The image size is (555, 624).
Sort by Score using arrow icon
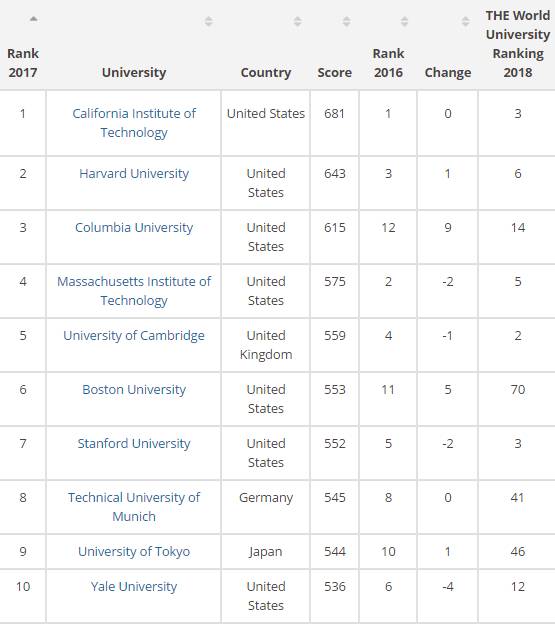tap(347, 21)
